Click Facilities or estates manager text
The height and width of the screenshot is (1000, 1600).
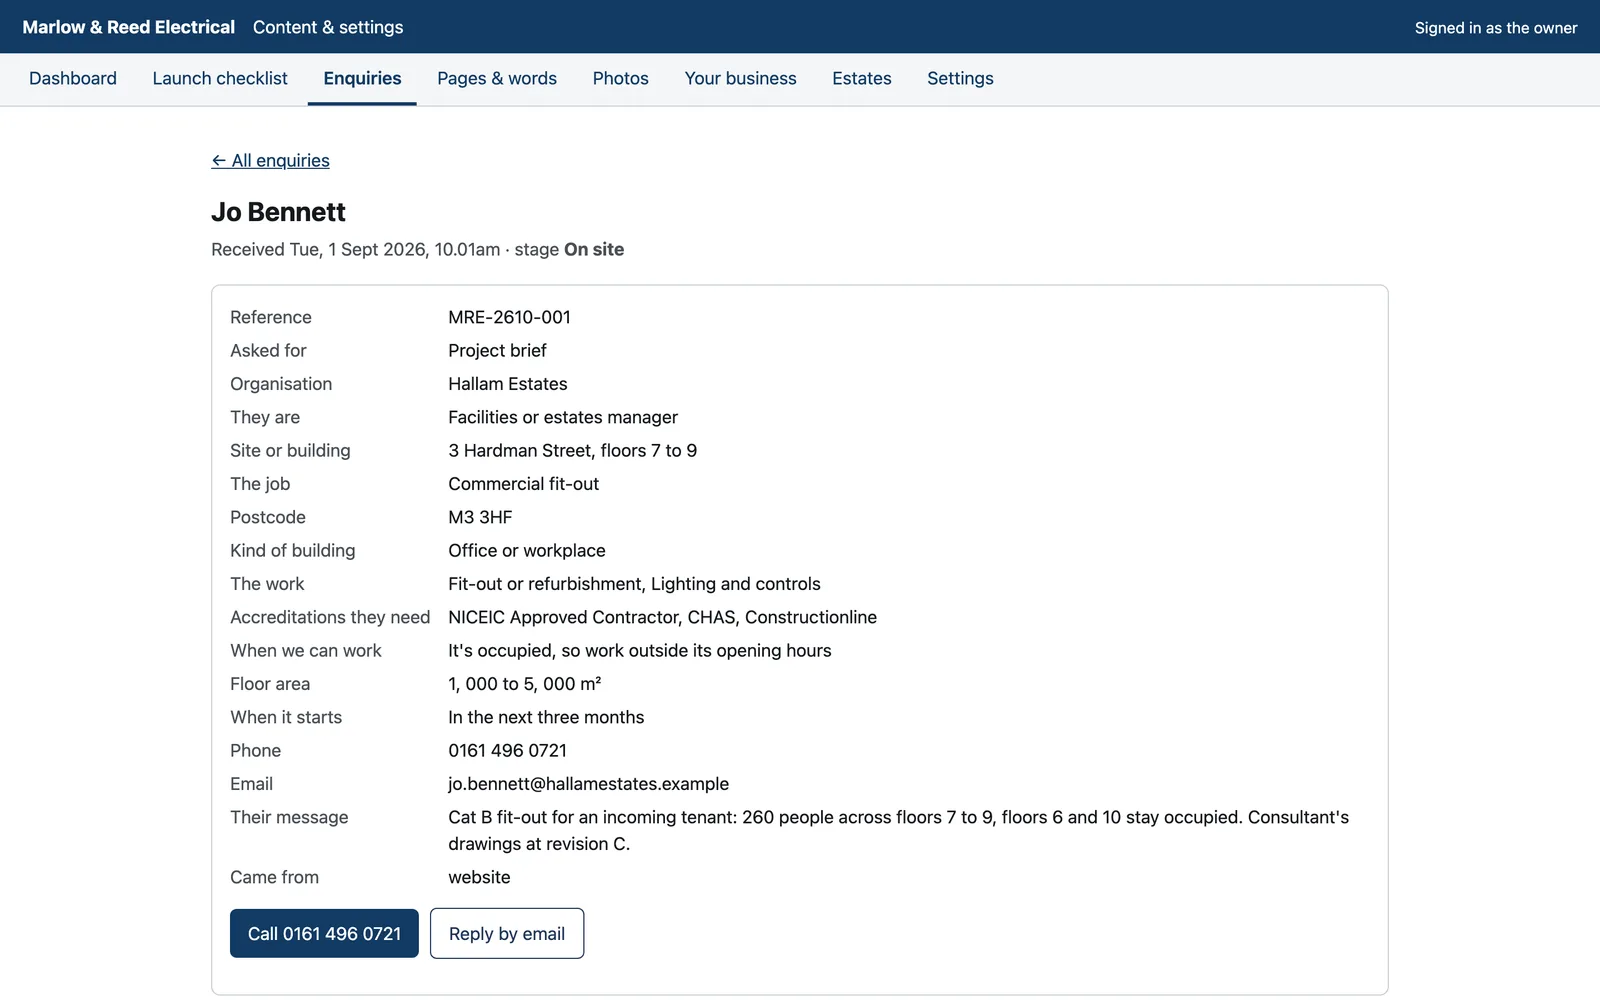pyautogui.click(x=563, y=417)
